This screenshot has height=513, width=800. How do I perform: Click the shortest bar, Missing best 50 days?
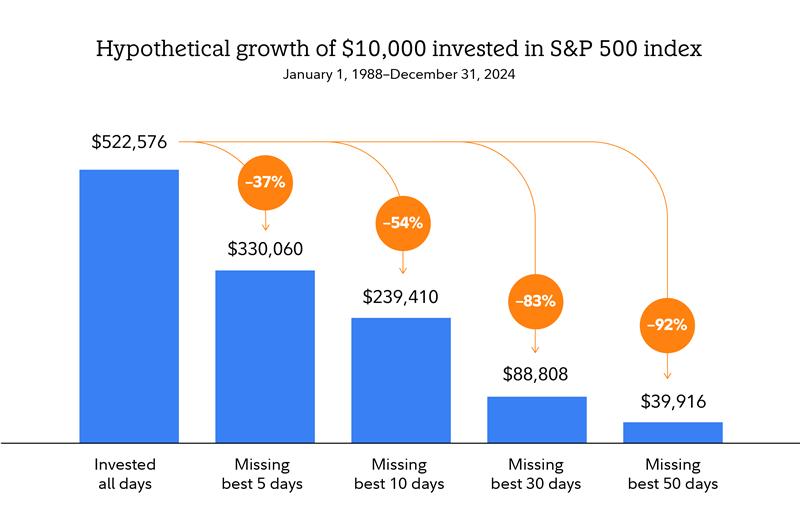[x=672, y=431]
